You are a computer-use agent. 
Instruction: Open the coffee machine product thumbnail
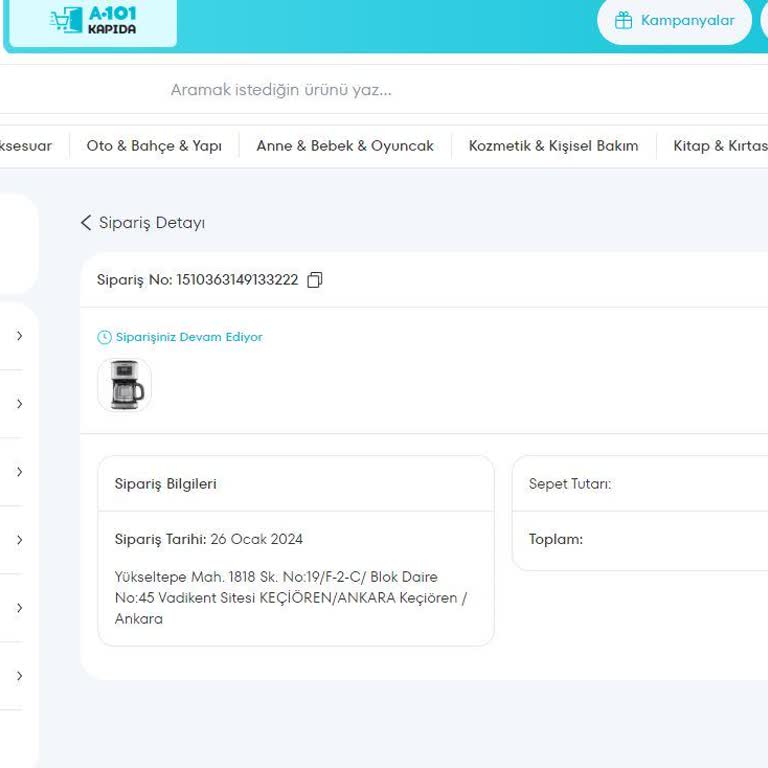[x=124, y=385]
